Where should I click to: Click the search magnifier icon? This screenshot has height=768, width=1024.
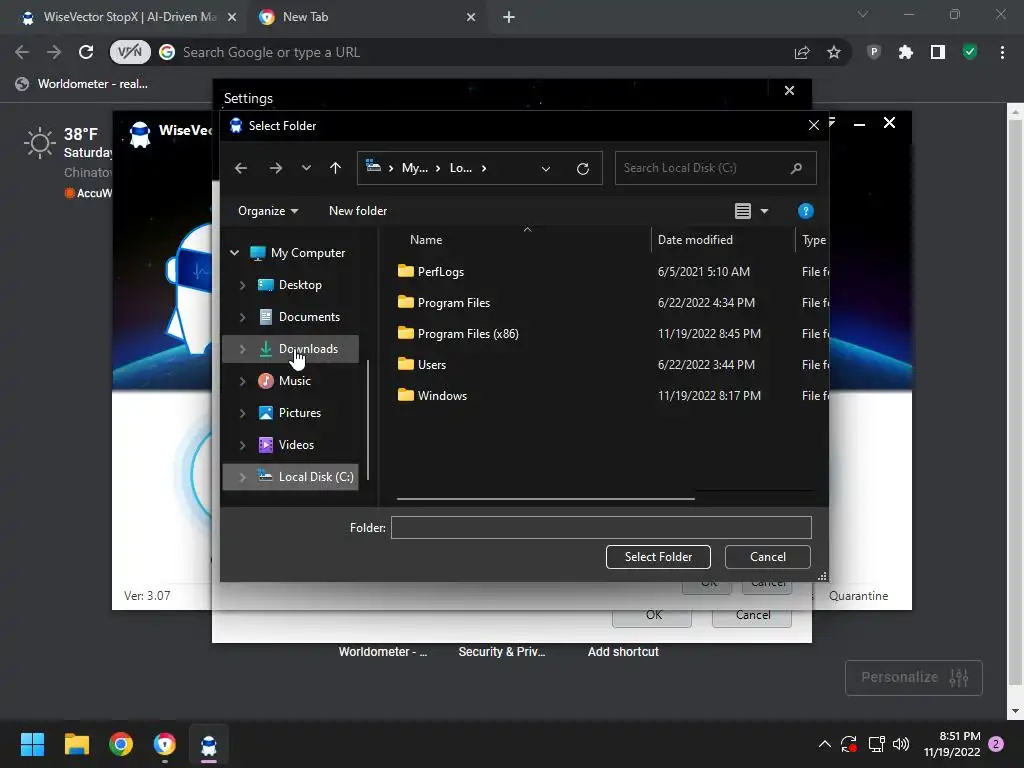click(796, 168)
